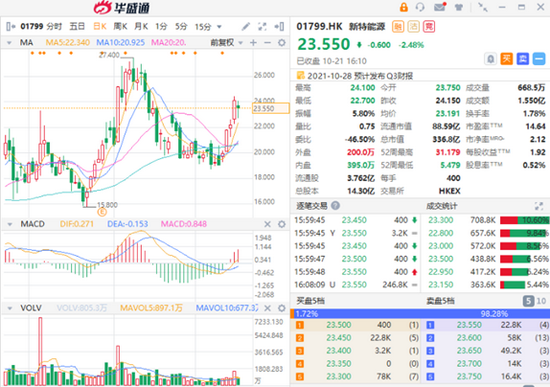Open the mail messages icon

440,7
